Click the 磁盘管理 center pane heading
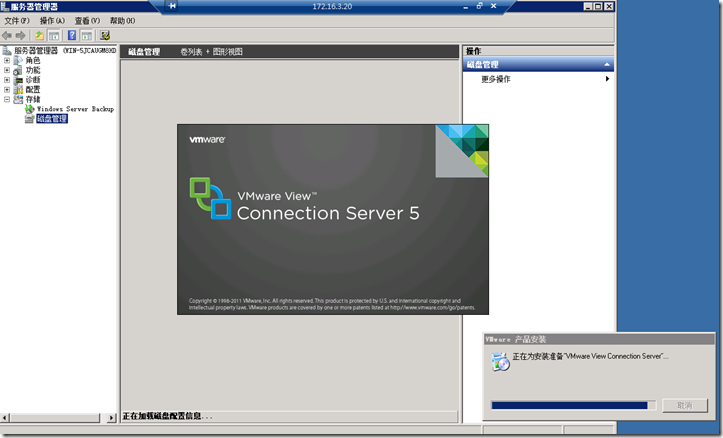 coord(144,52)
